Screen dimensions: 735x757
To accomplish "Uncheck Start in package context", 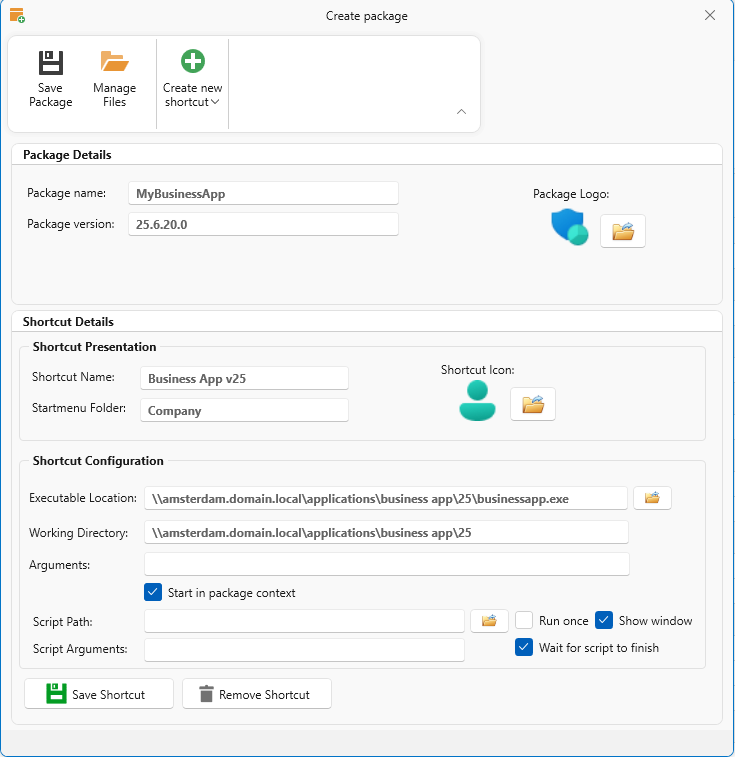I will (x=153, y=592).
